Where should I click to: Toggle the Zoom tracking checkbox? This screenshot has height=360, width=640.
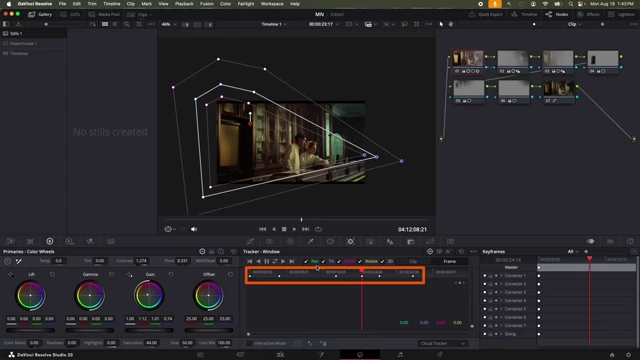point(339,261)
